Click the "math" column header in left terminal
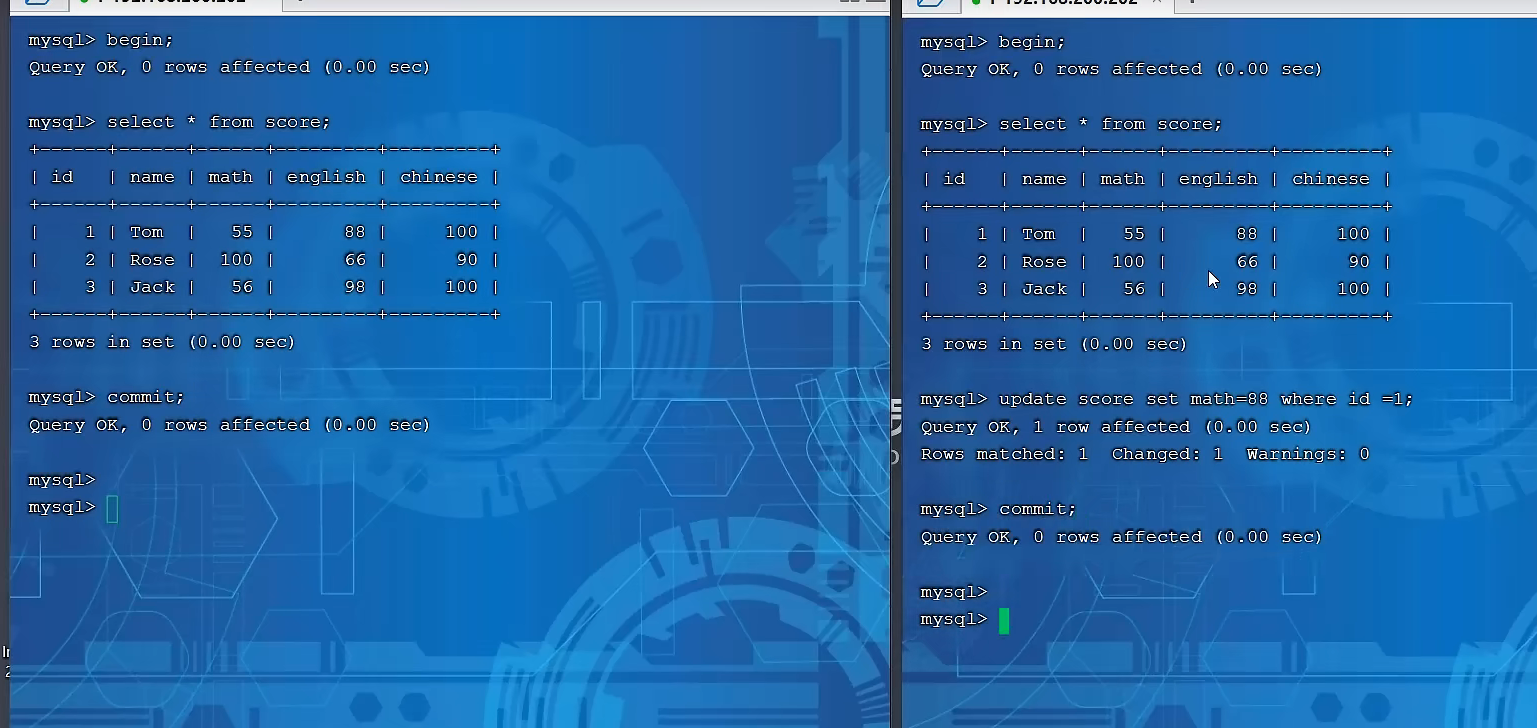 230,177
